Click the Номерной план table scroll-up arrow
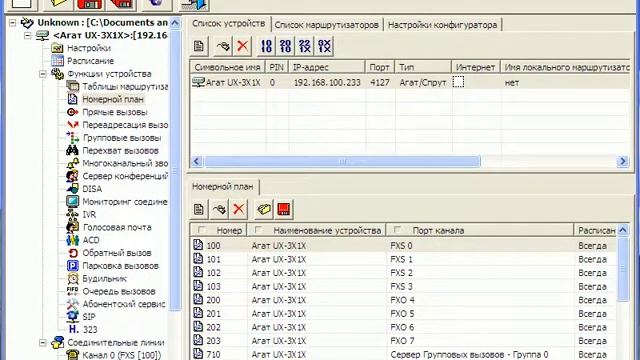Viewport: 640px width, 360px height. [623, 230]
